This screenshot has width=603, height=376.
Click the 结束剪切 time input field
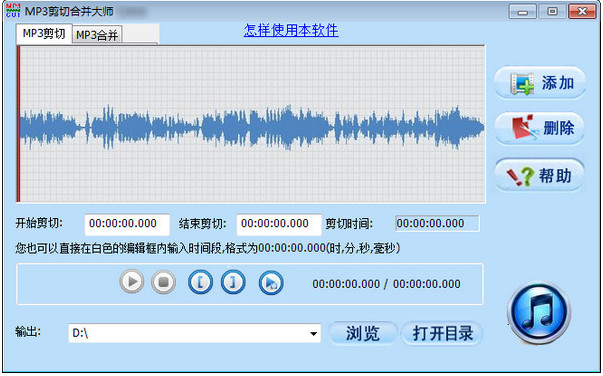pyautogui.click(x=279, y=224)
